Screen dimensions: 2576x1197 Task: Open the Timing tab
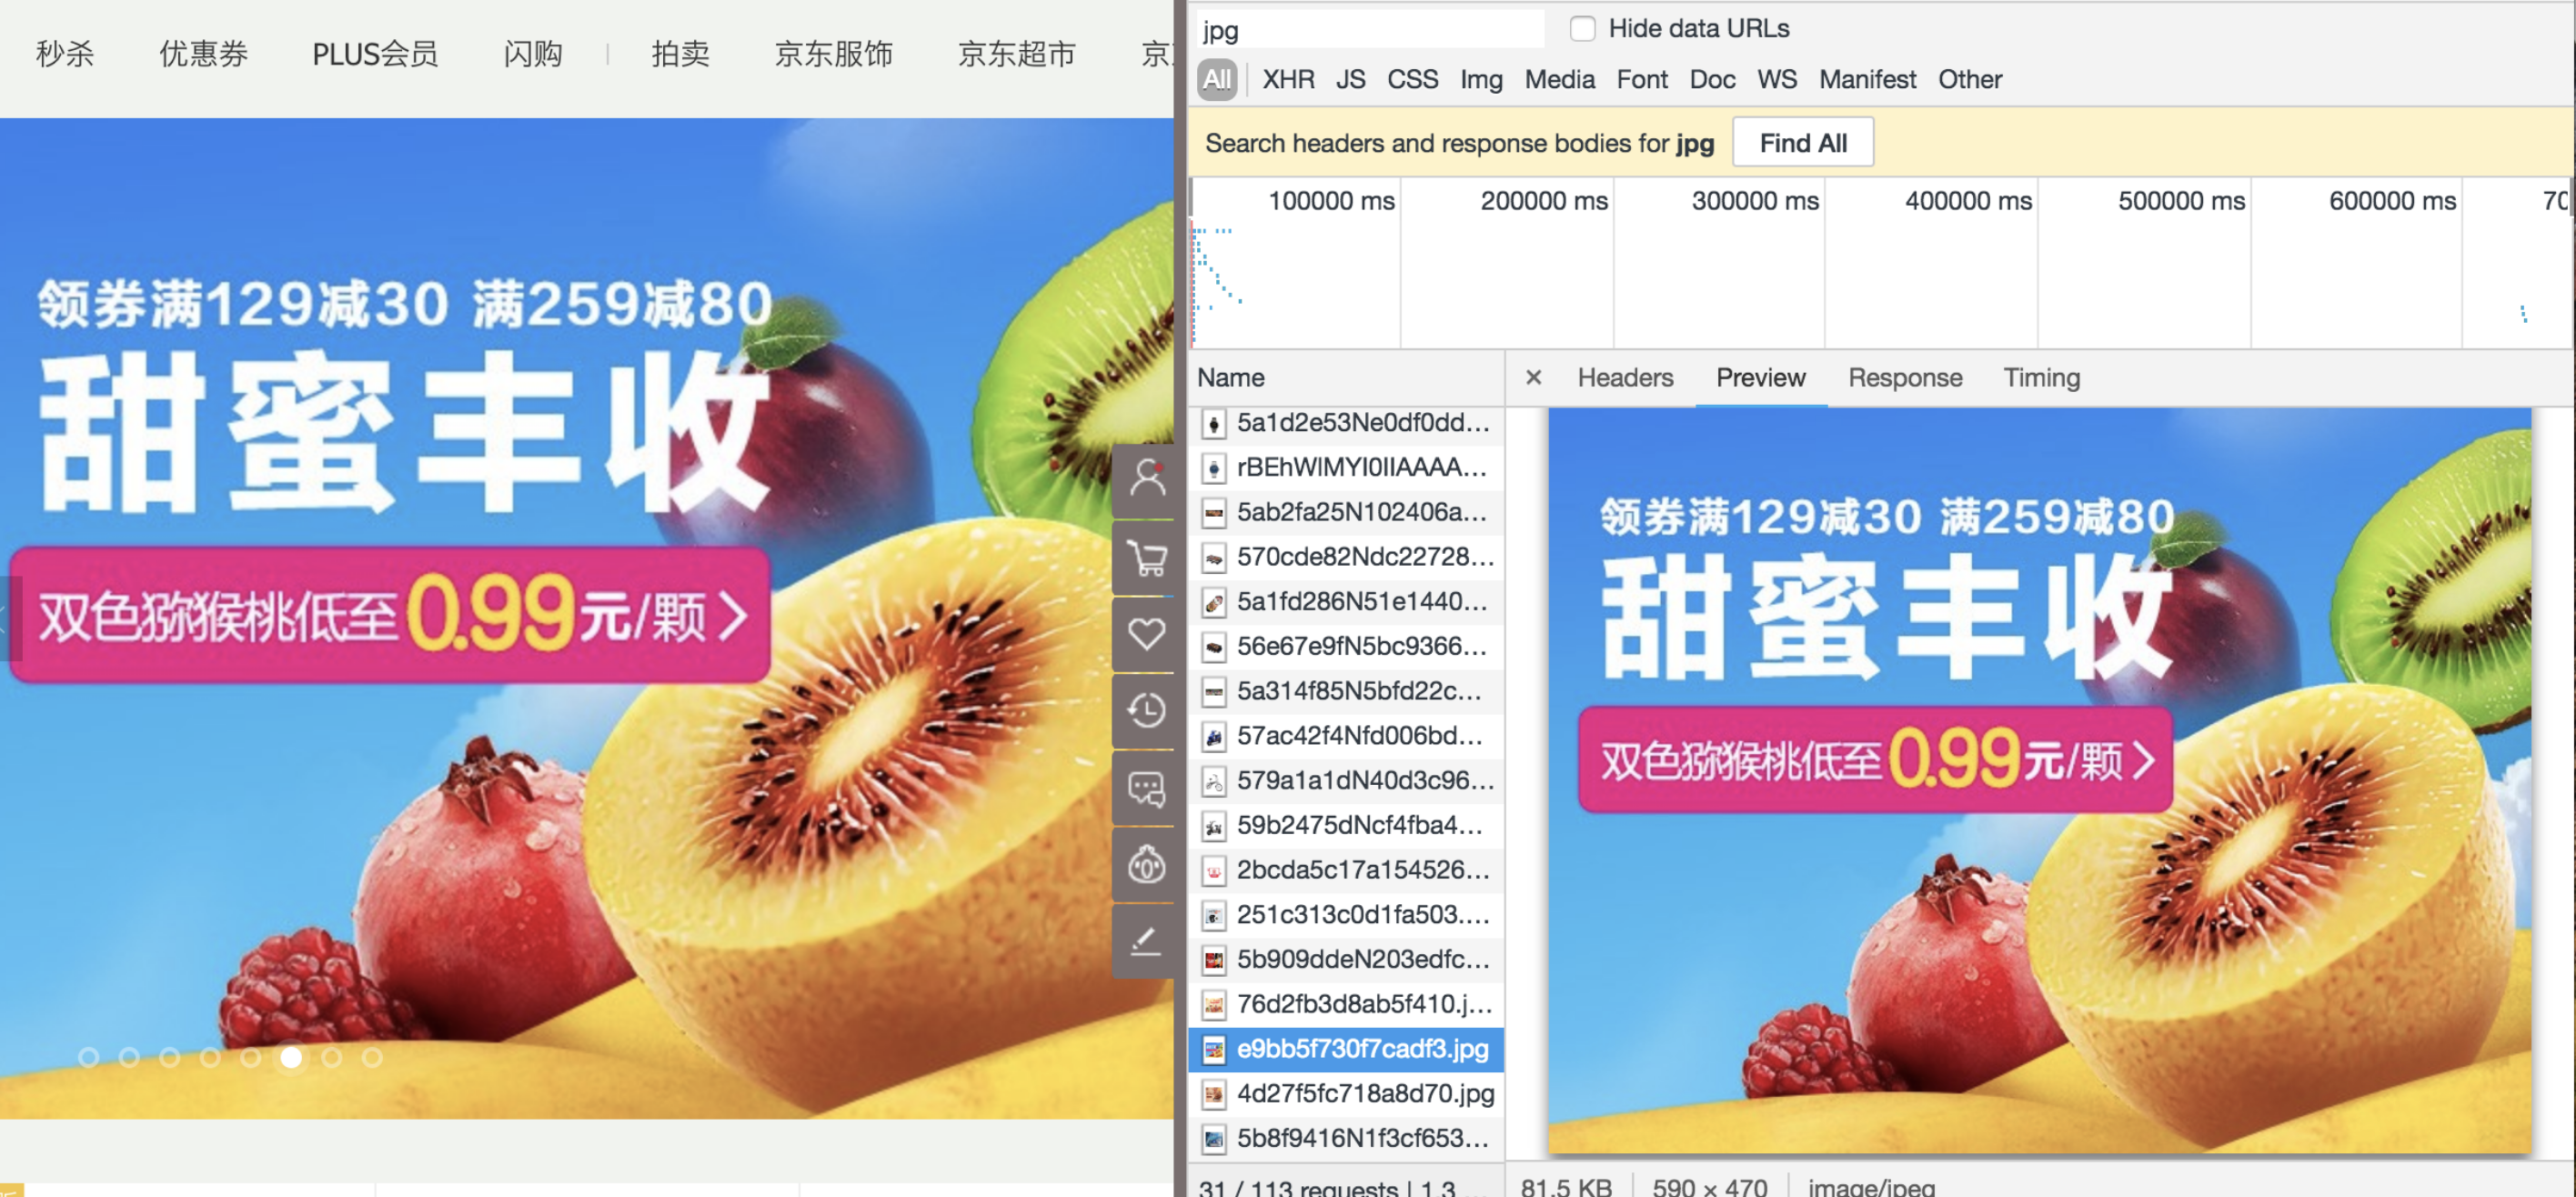pyautogui.click(x=2041, y=378)
